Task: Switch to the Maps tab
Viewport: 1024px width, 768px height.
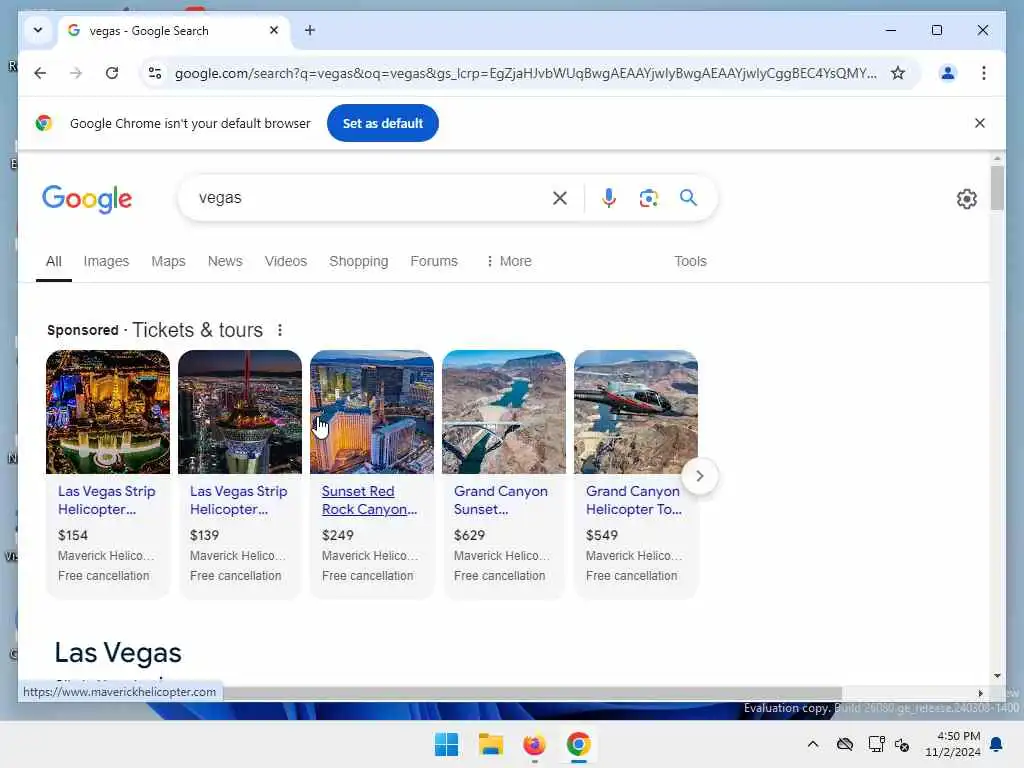Action: pos(168,261)
